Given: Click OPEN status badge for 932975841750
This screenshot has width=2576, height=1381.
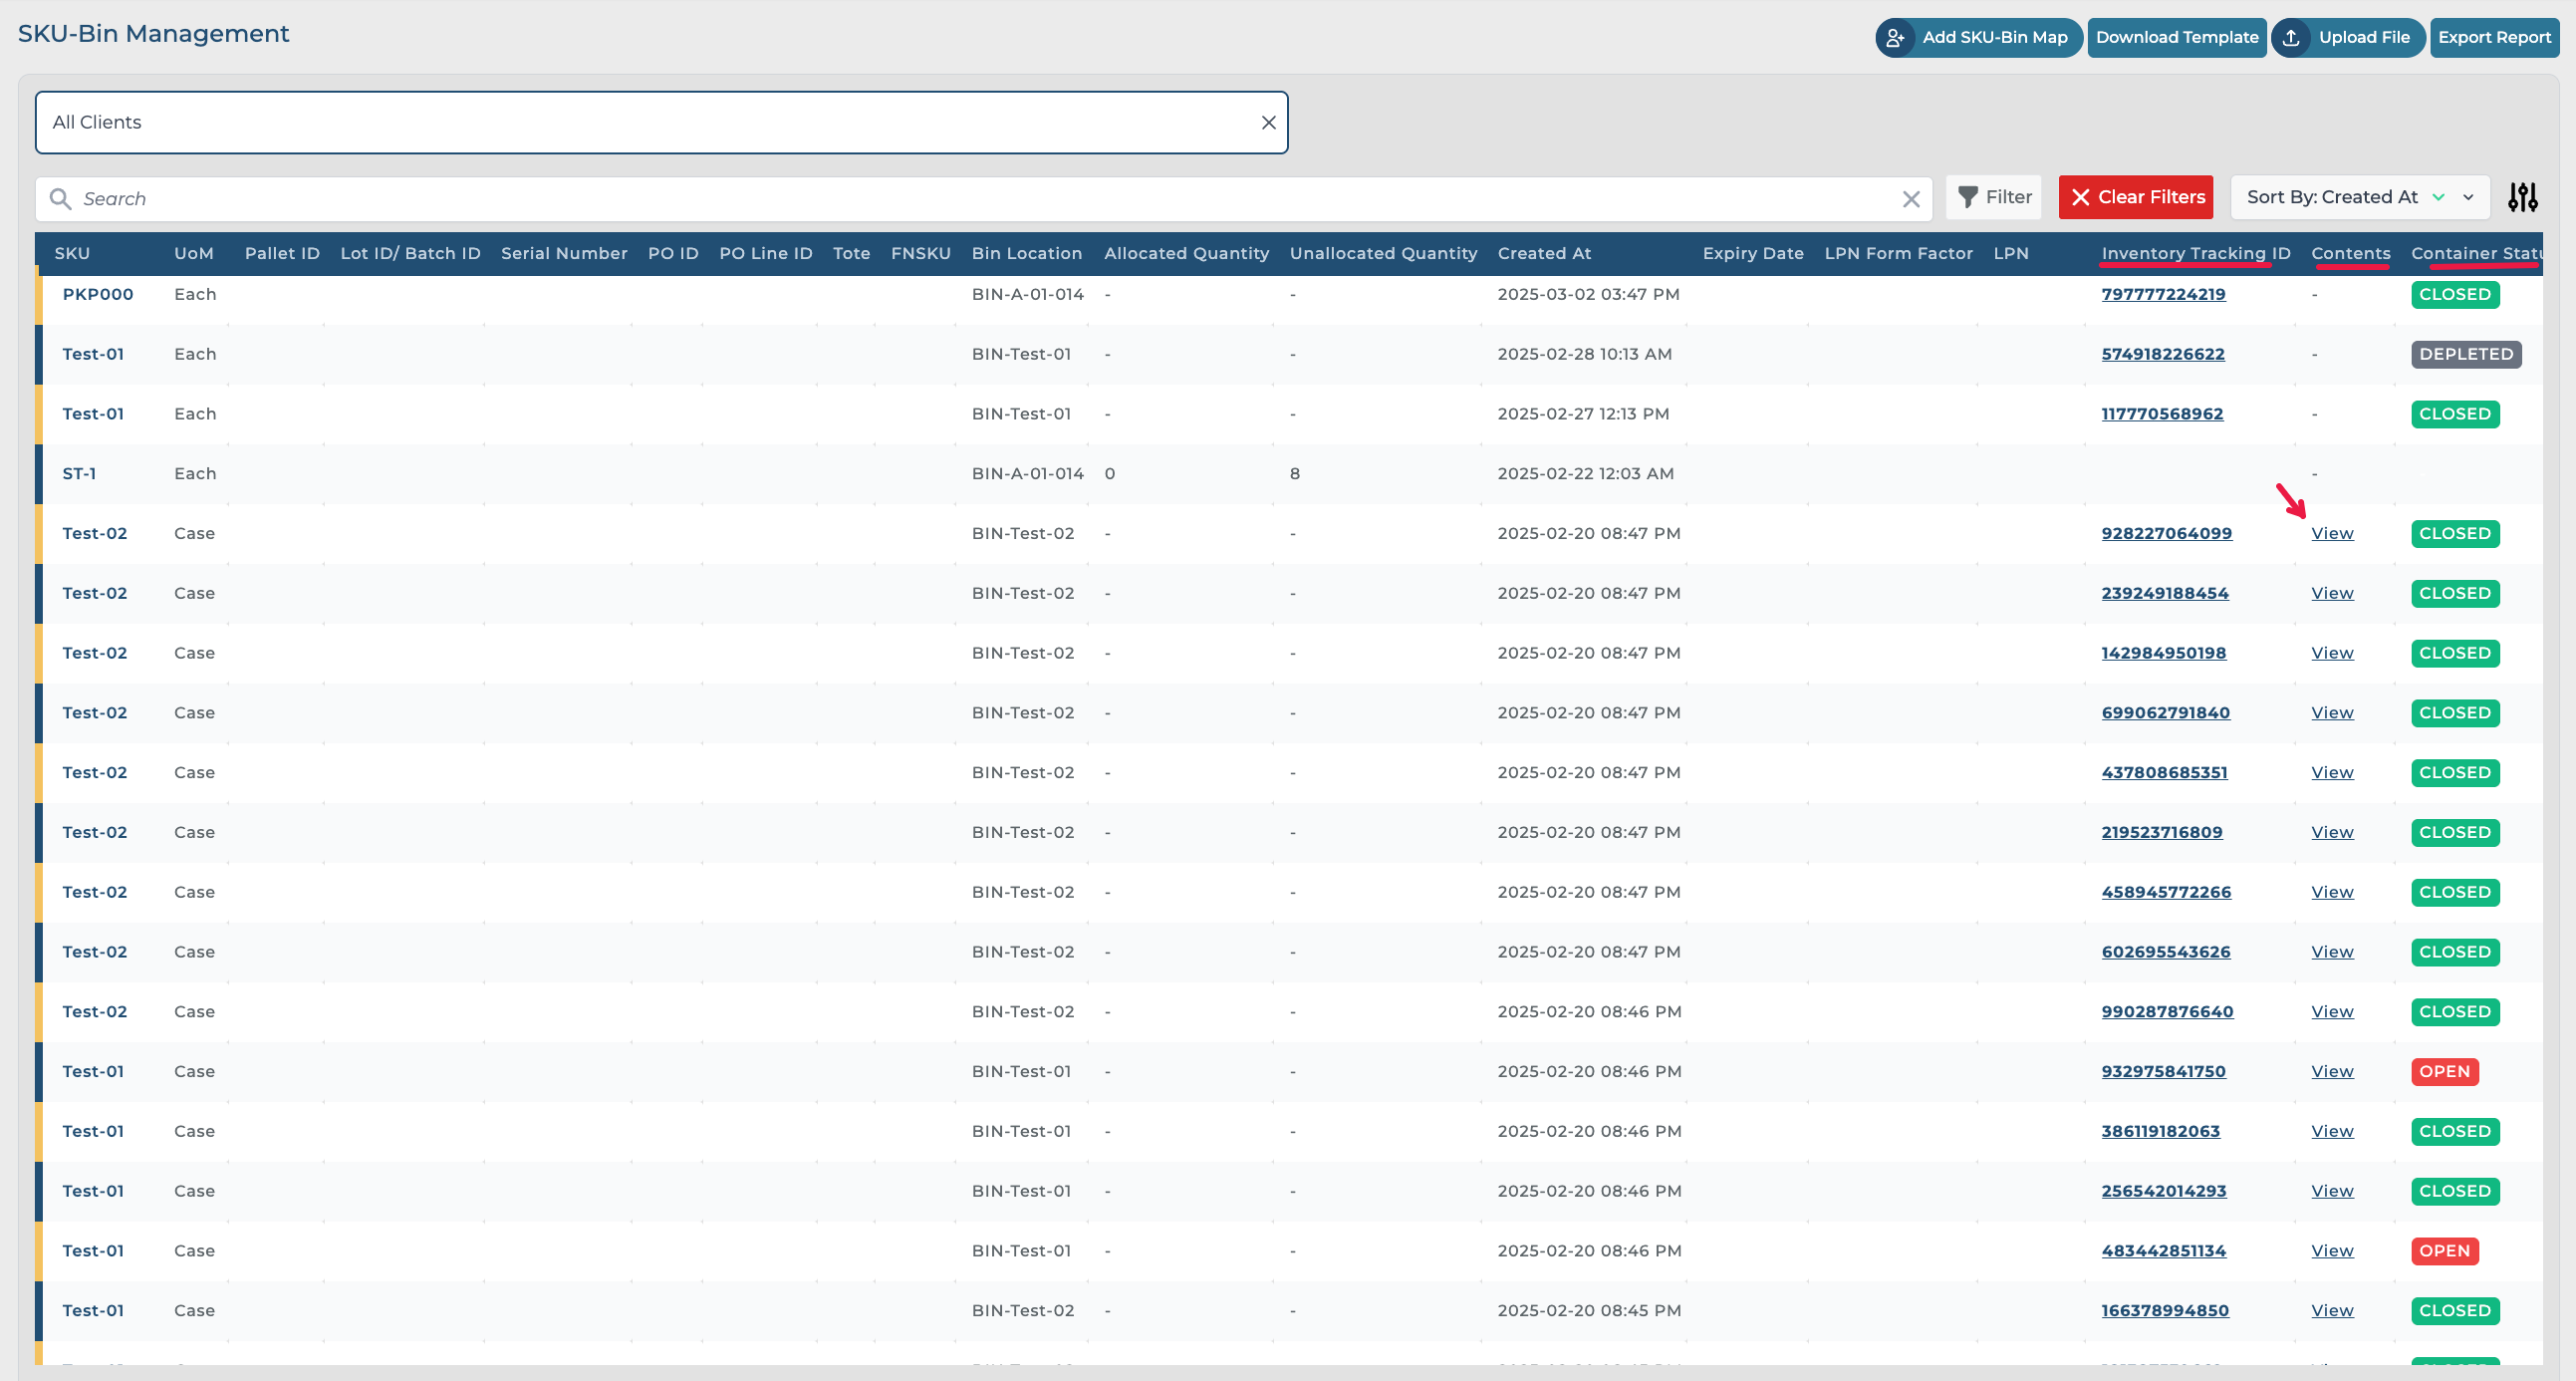Looking at the screenshot, I should pyautogui.click(x=2444, y=1071).
